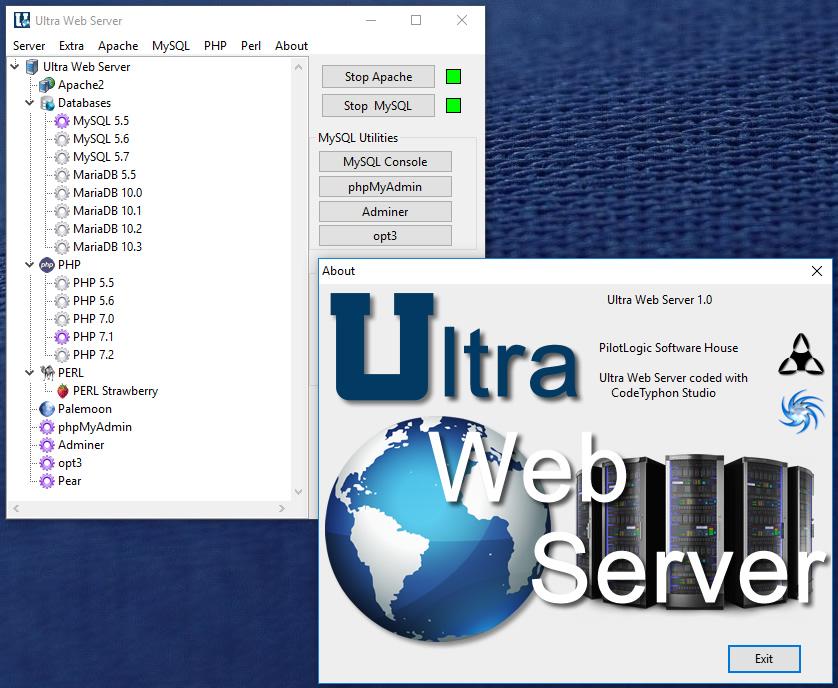This screenshot has height=688, width=838.
Task: Click the gear icon beside PHP 5.5
Action: point(62,283)
